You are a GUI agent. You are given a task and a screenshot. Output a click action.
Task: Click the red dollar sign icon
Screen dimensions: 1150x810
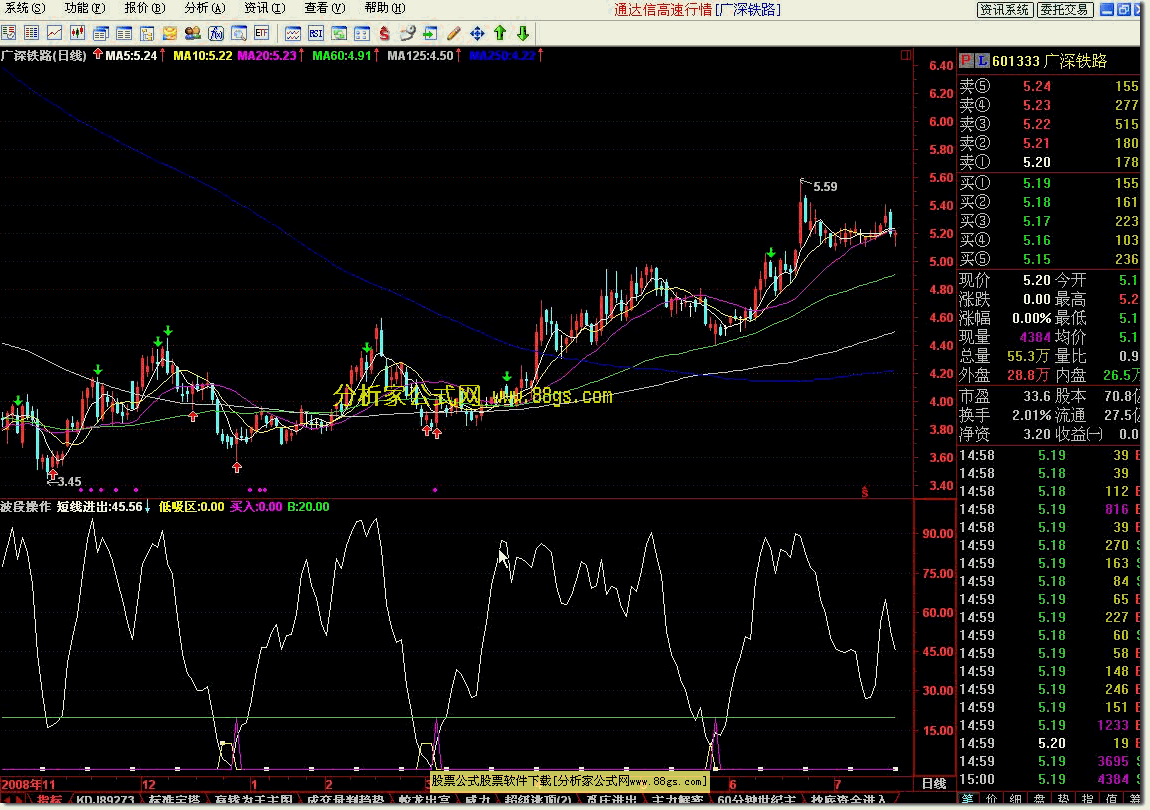pos(384,33)
